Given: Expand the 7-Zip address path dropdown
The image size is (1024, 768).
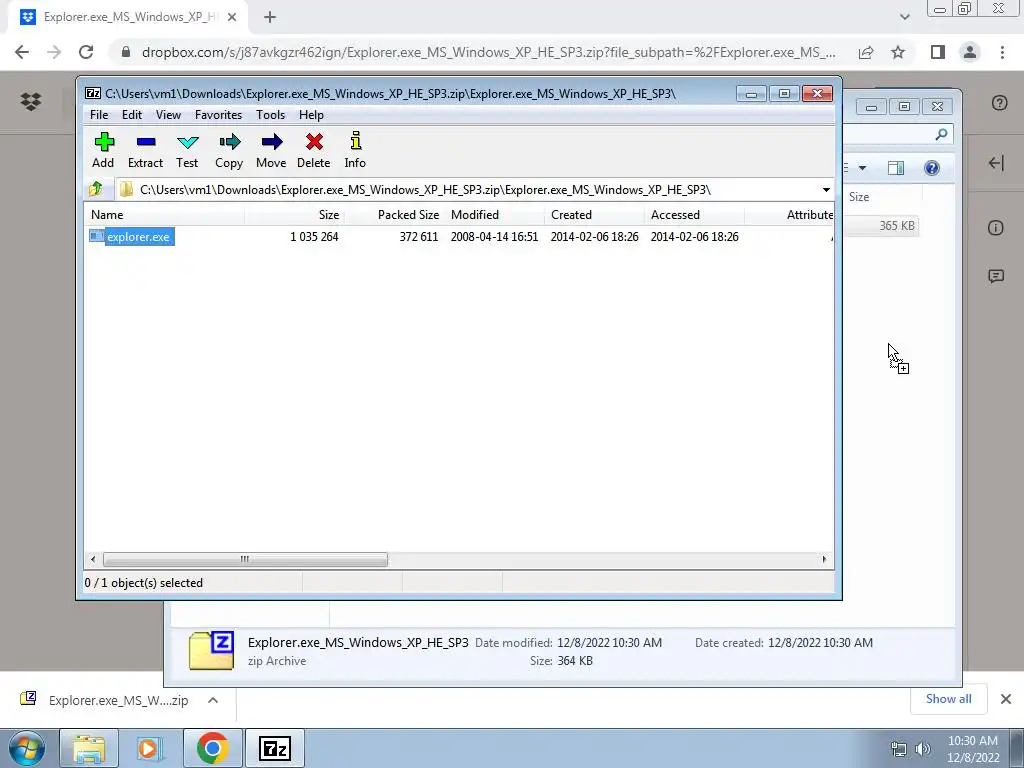Looking at the screenshot, I should 826,190.
